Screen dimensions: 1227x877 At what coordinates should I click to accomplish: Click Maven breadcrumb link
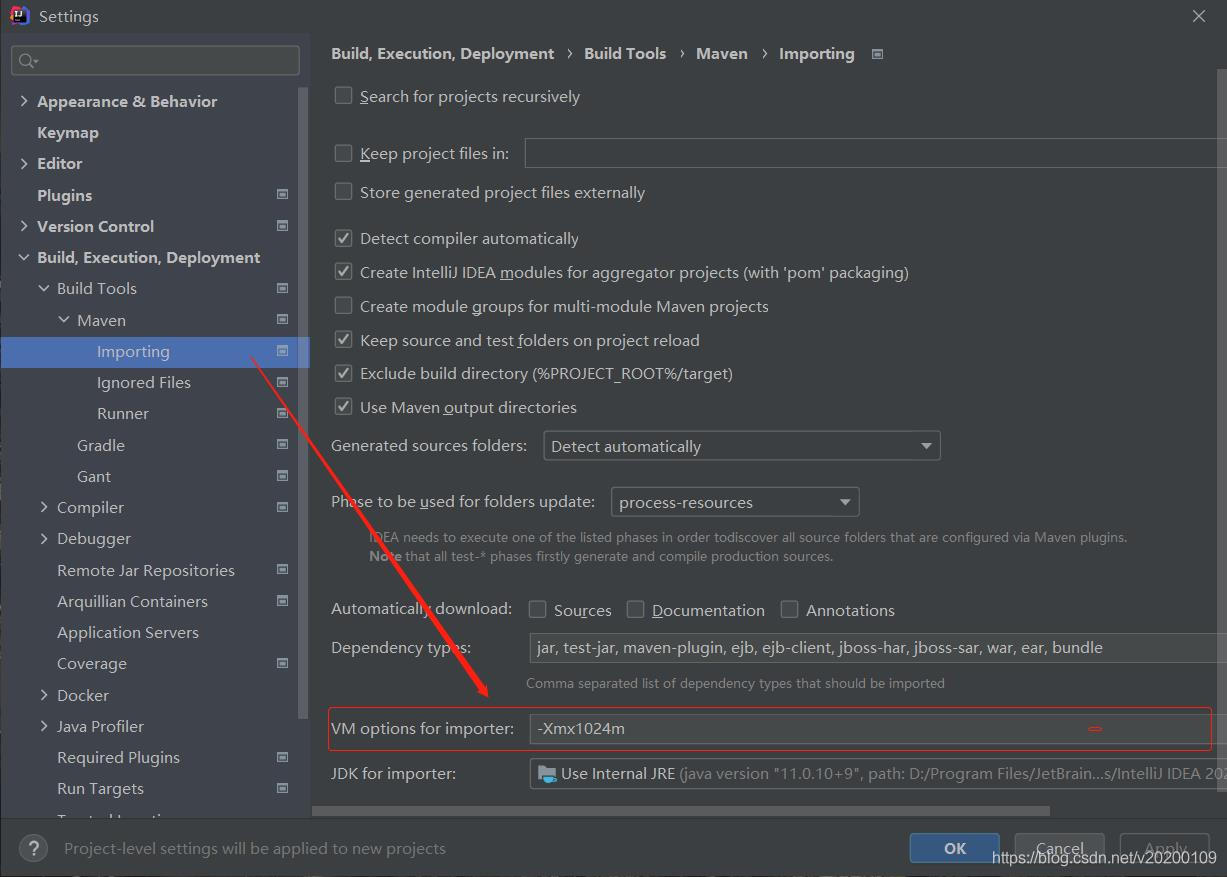[x=722, y=54]
